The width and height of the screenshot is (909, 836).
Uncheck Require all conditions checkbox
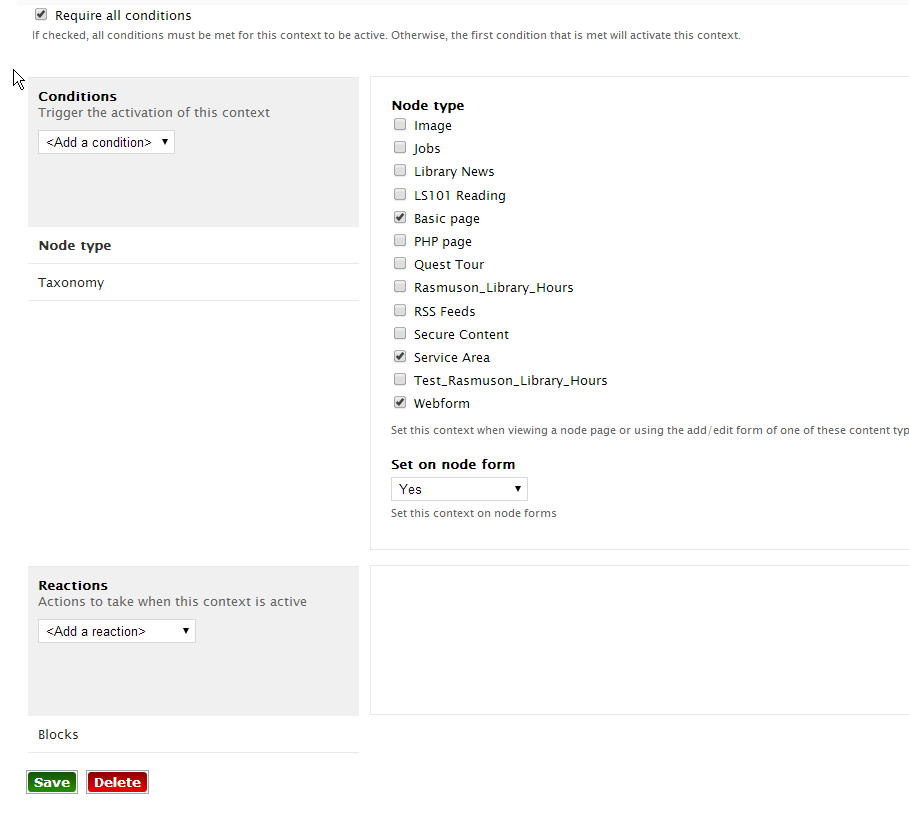(x=41, y=14)
